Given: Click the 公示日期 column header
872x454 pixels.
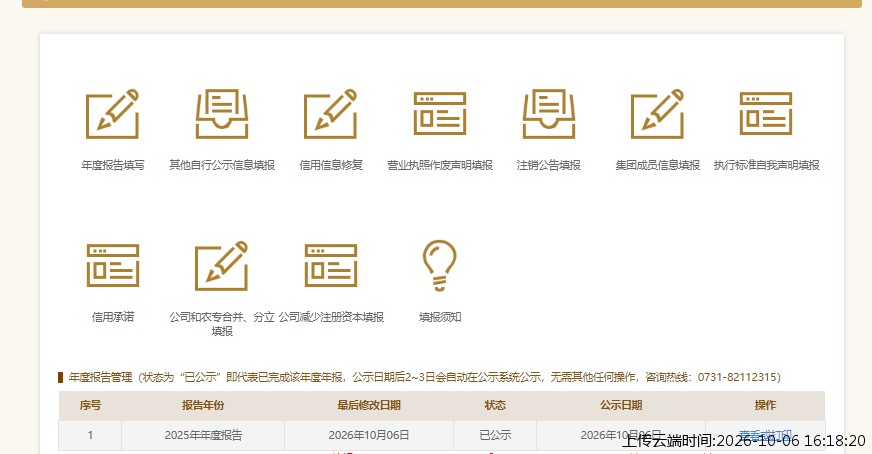Looking at the screenshot, I should tap(621, 405).
